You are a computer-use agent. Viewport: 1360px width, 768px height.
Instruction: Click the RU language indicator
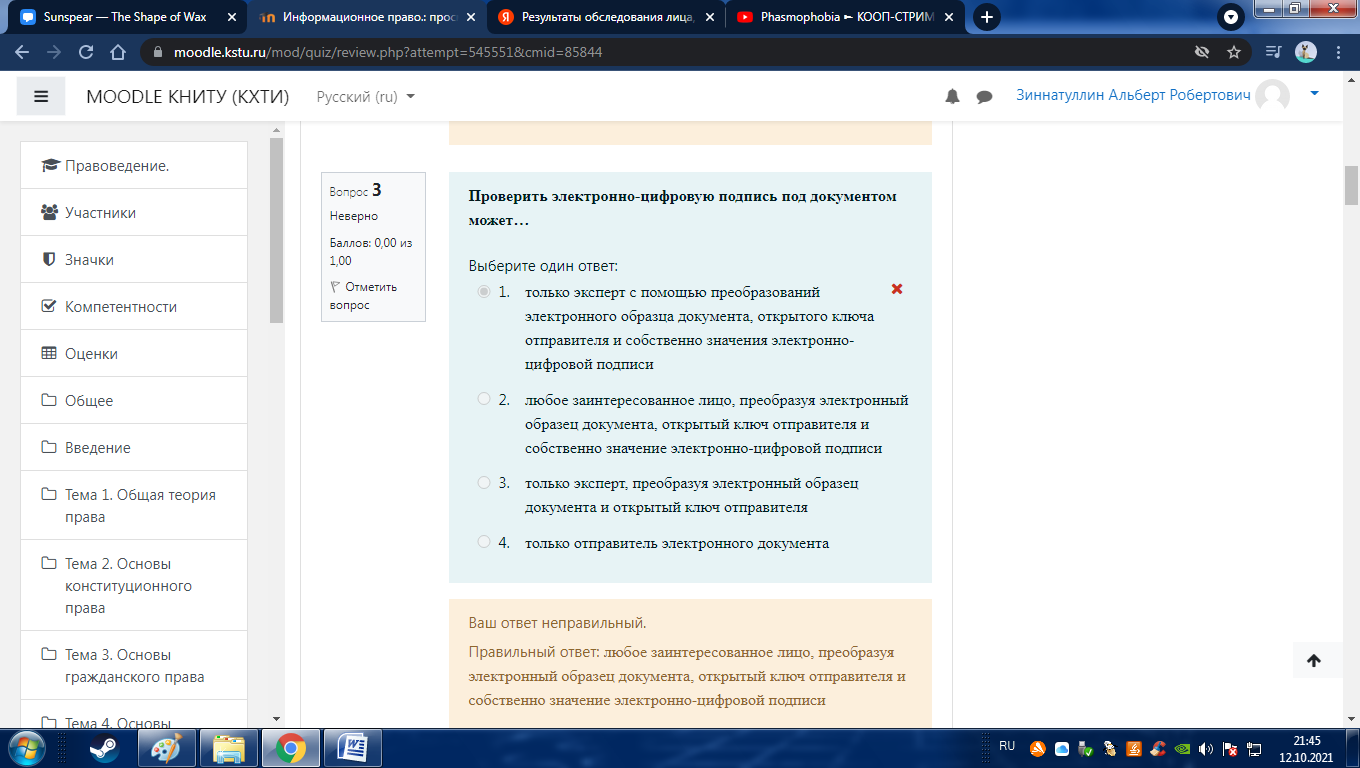click(x=1007, y=746)
